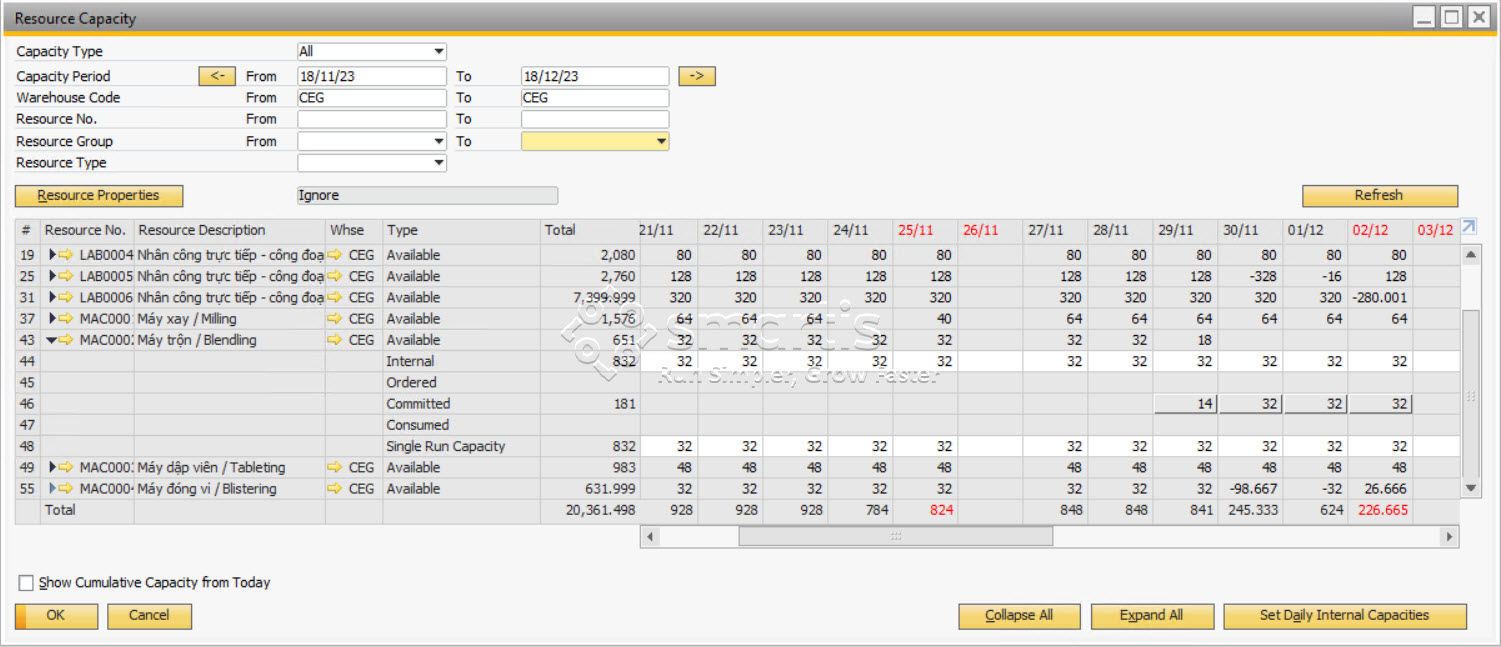Click the Warehouse Code From field
Image resolution: width=1501 pixels, height=647 pixels.
[371, 98]
